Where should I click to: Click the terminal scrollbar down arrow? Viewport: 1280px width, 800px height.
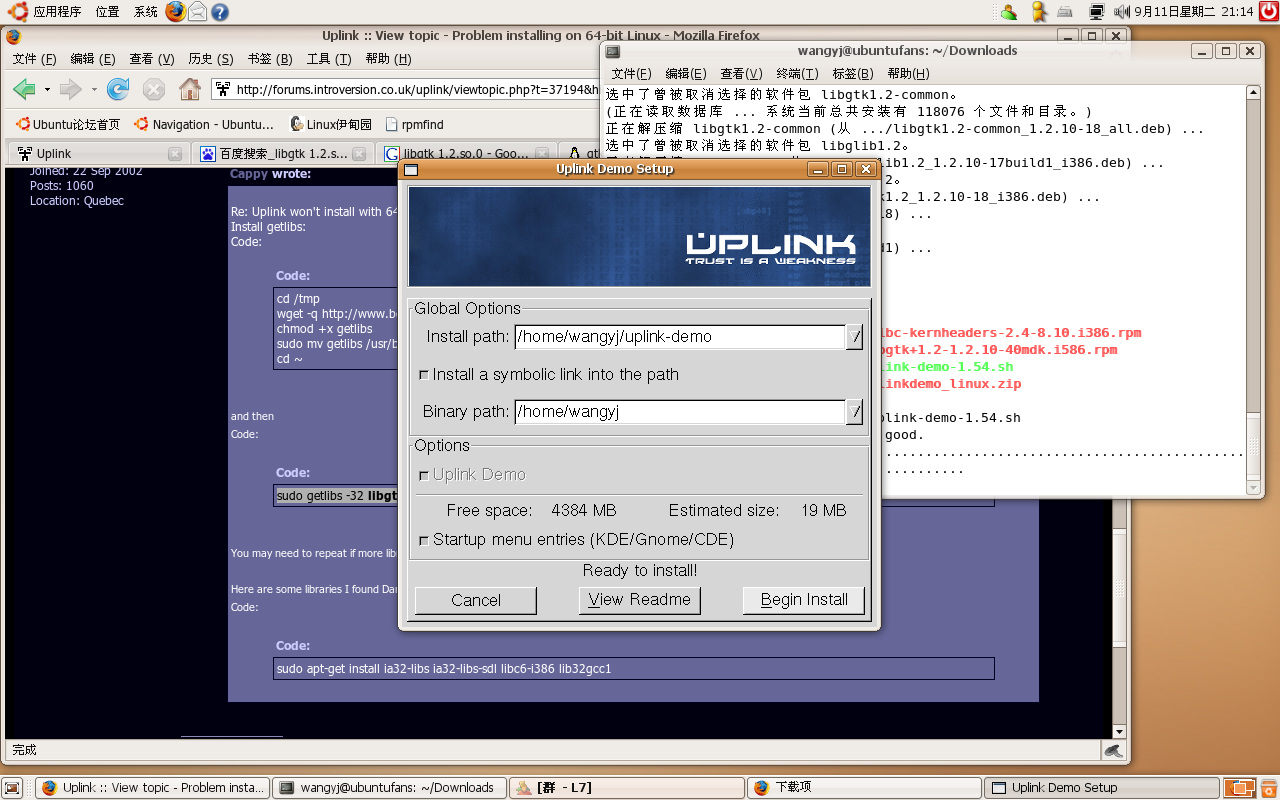tap(1253, 488)
